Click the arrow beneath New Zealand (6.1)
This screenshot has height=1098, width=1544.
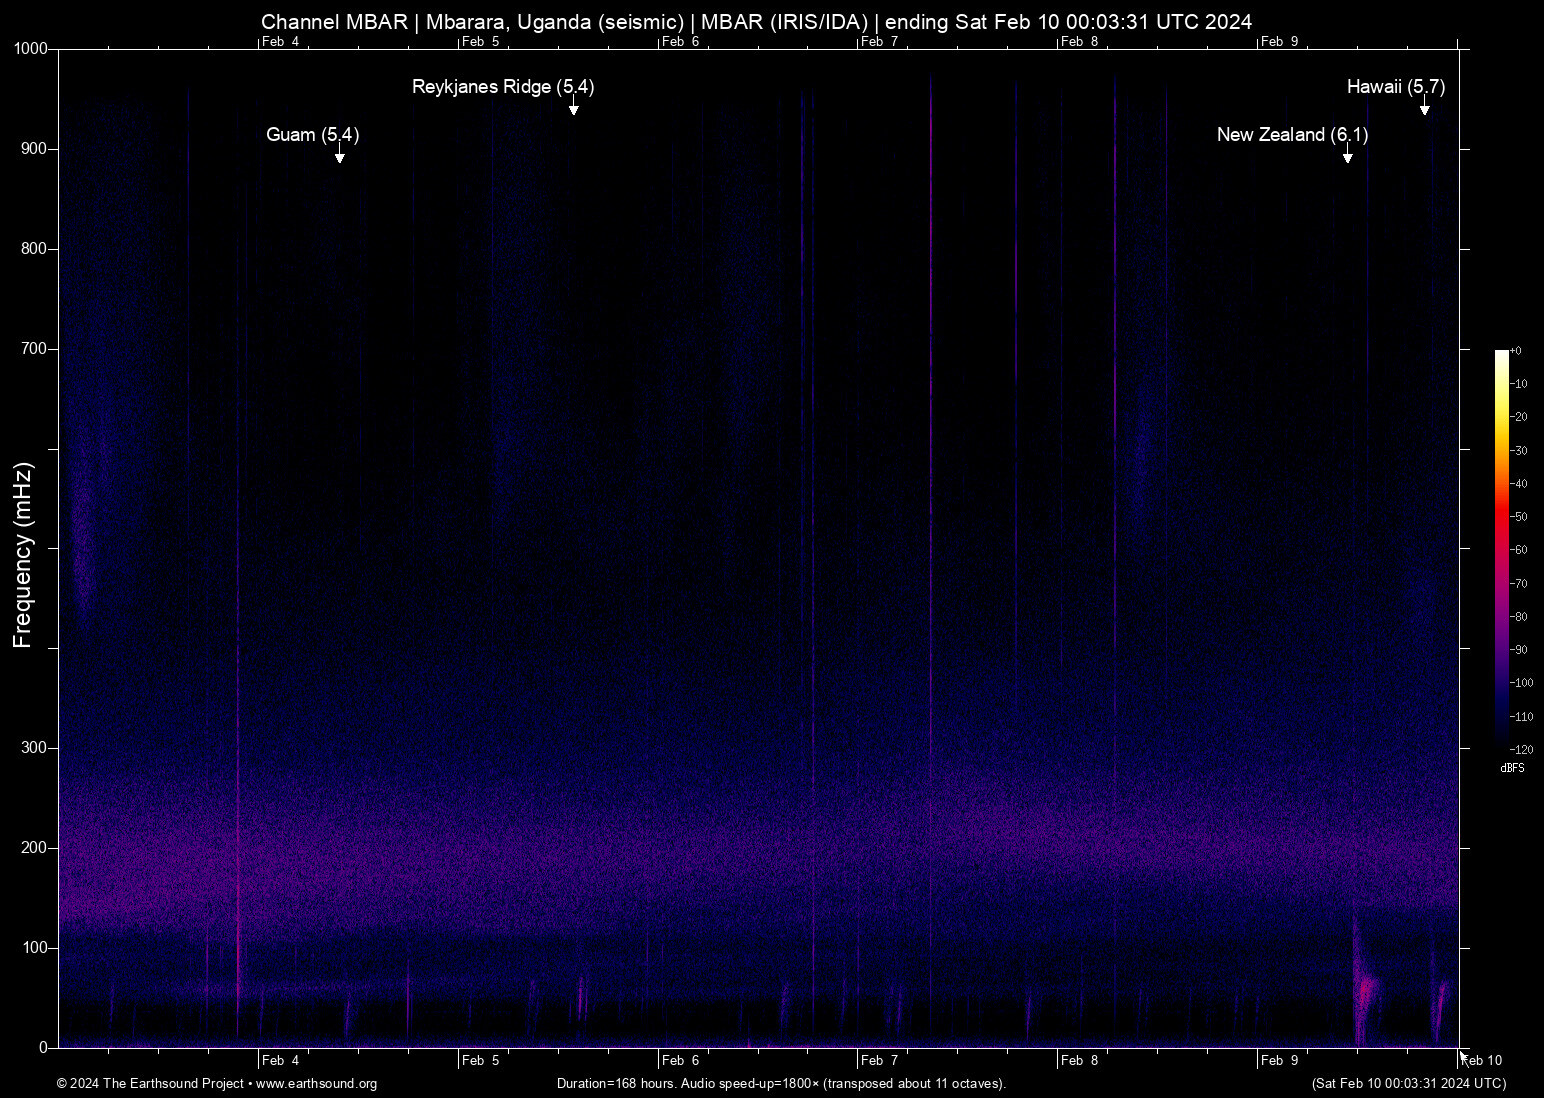[x=1348, y=157]
